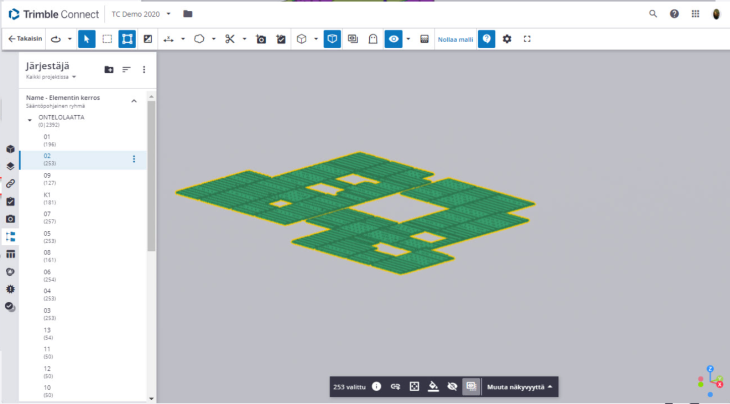Viewport: 730px width, 404px height.
Task: Click the Nollaa malli button
Action: pos(455,39)
